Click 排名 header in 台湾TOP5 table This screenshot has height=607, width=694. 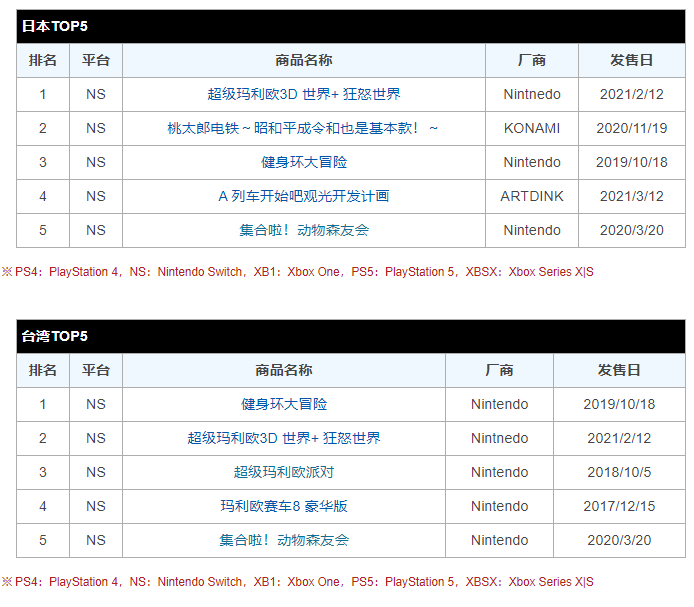pos(42,370)
